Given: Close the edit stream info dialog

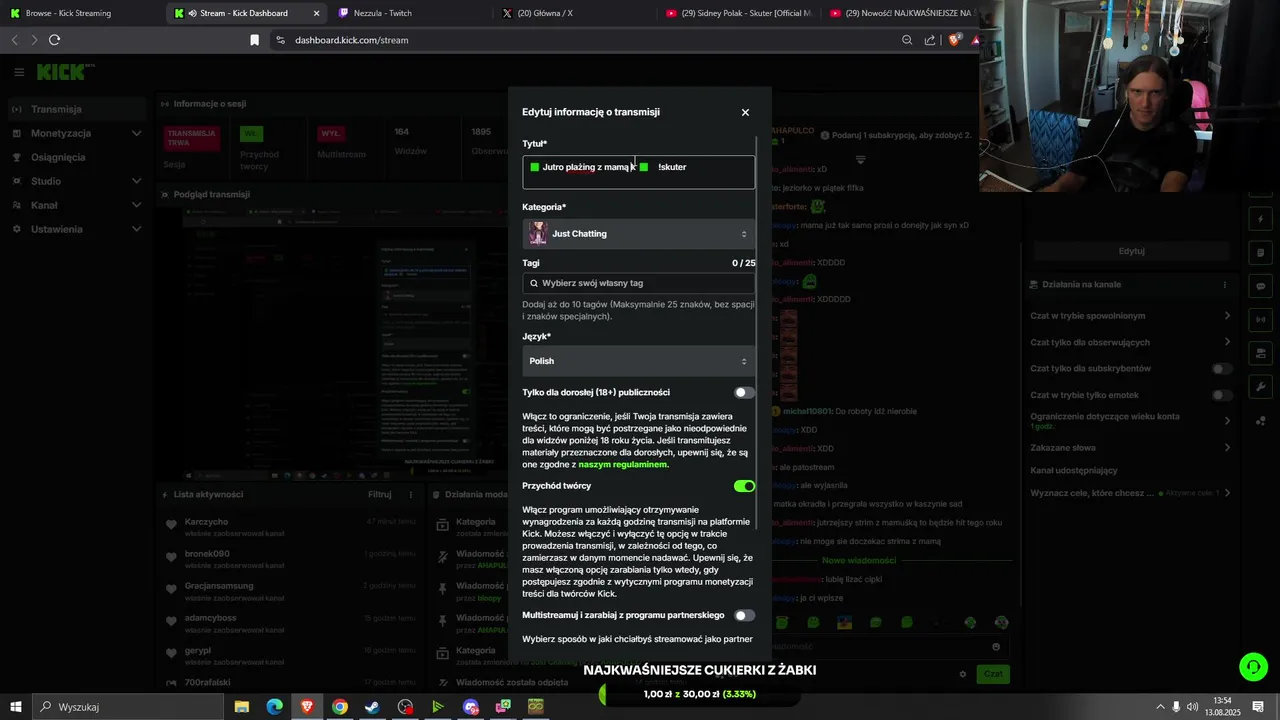Looking at the screenshot, I should pos(745,112).
